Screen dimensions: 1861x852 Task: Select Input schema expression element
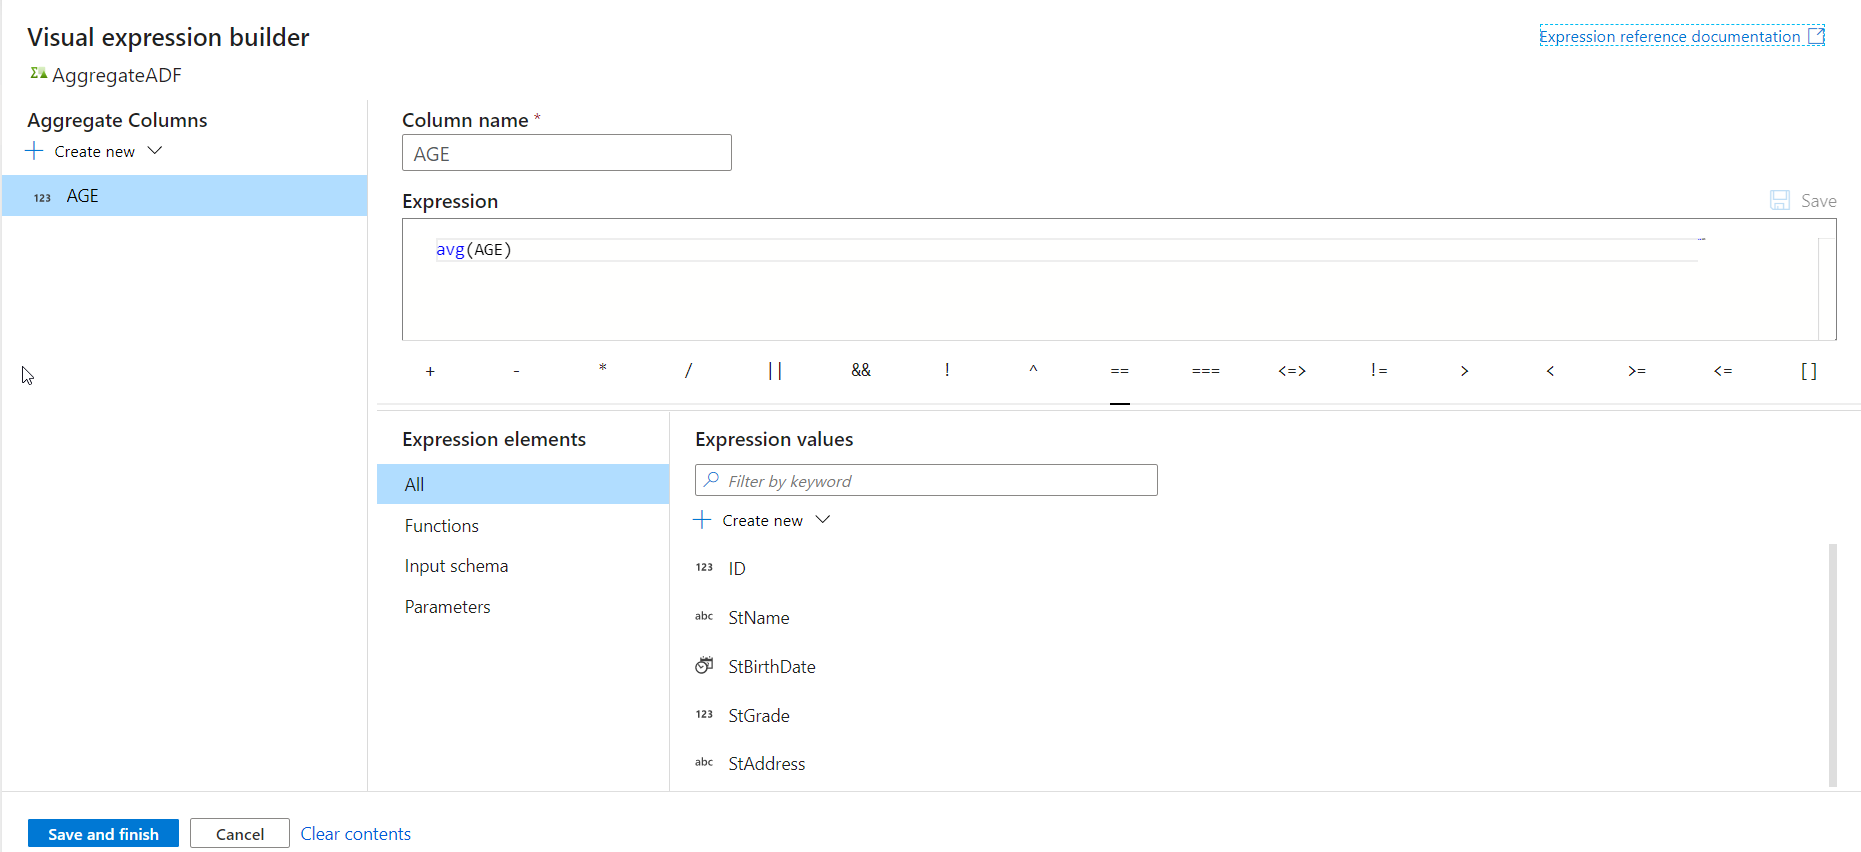click(x=456, y=566)
